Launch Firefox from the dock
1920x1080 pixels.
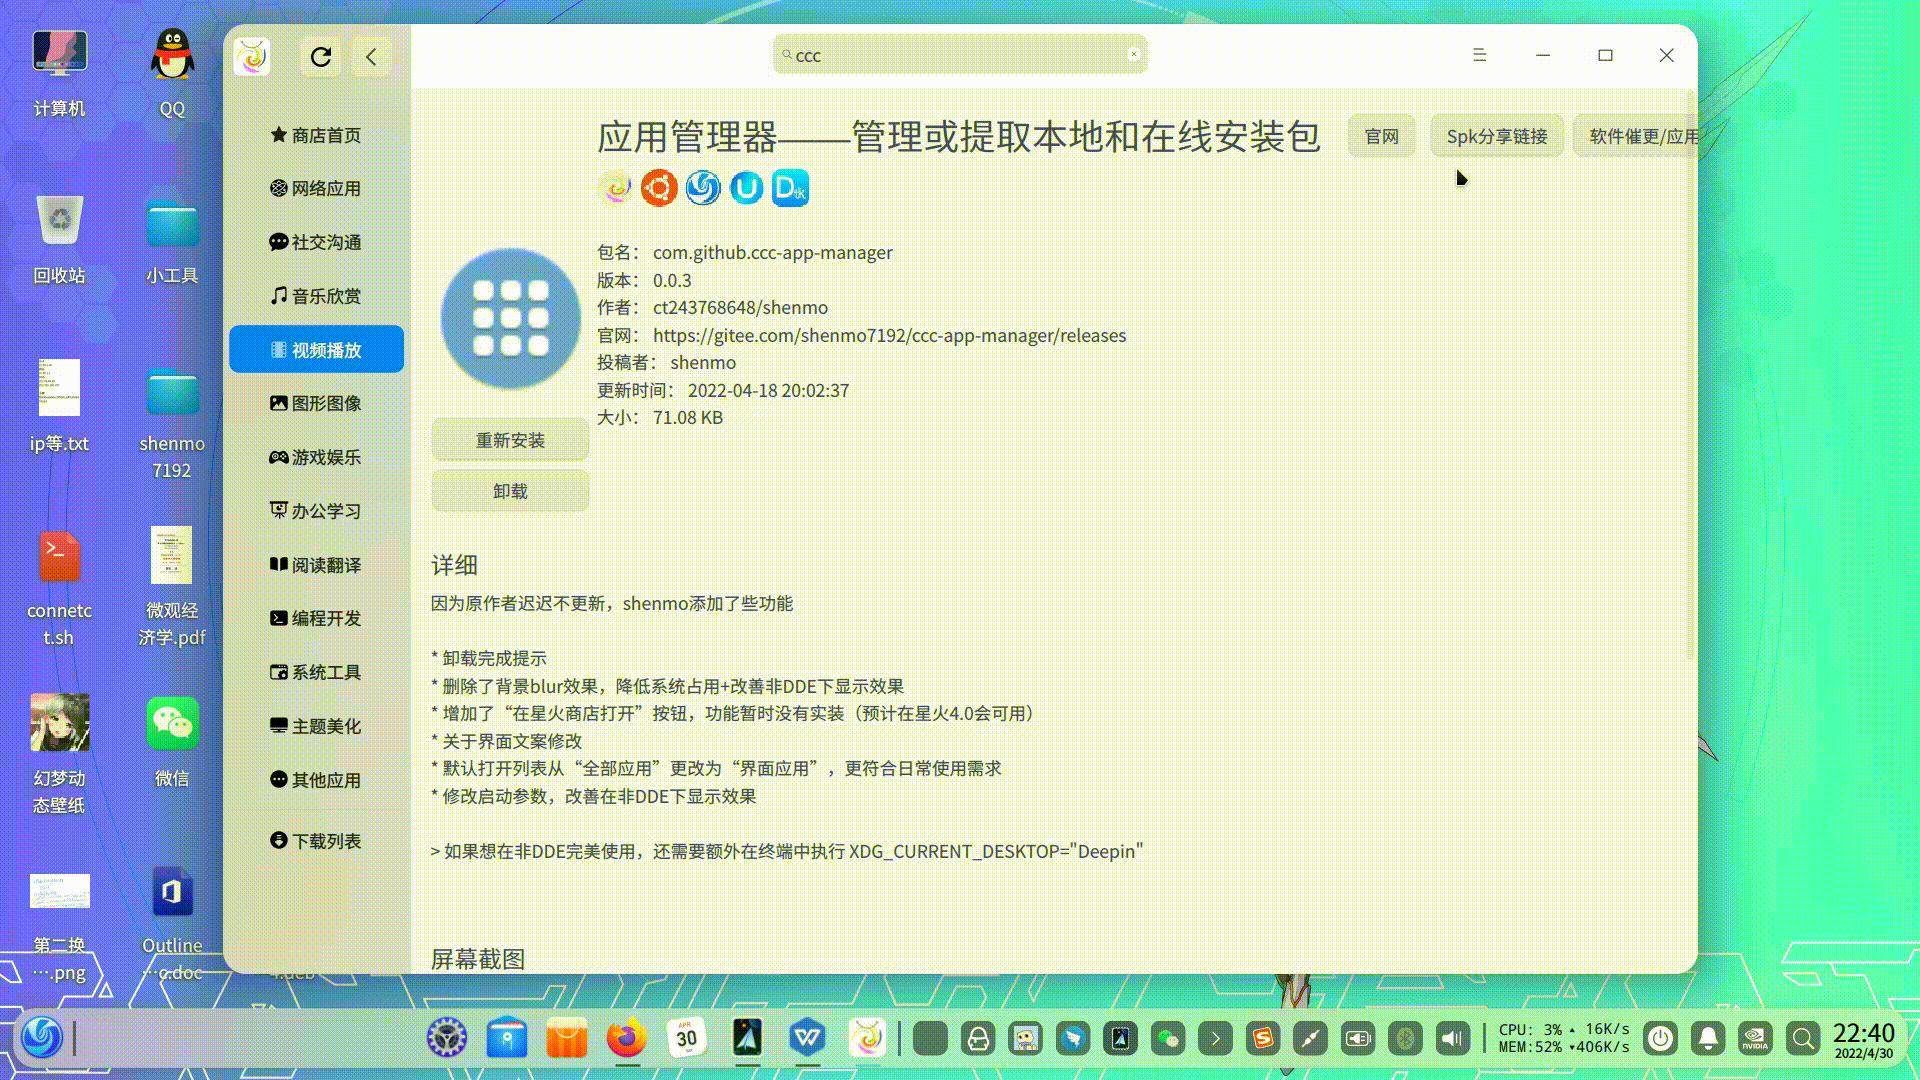click(625, 1038)
